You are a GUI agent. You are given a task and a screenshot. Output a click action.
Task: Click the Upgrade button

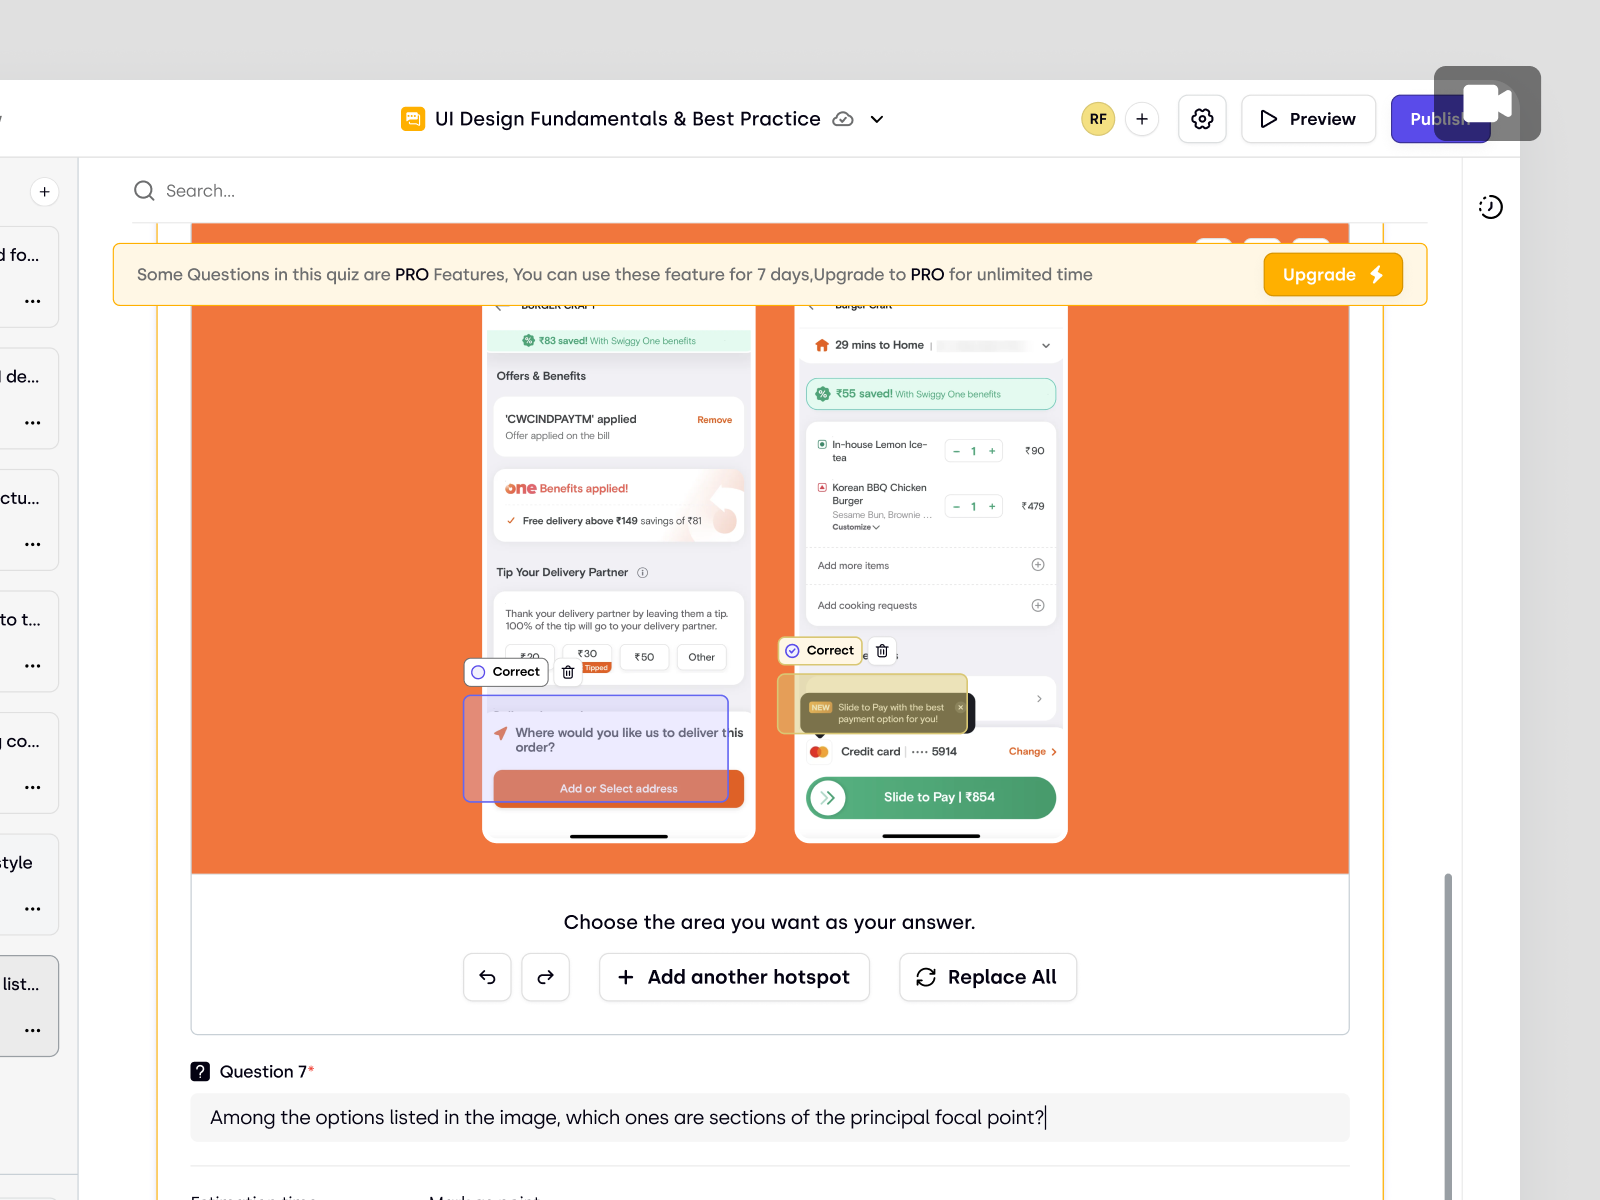click(1333, 275)
